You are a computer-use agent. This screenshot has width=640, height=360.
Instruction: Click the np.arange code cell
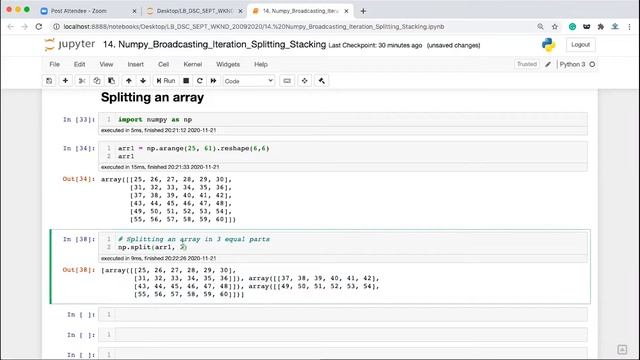[x=343, y=152]
